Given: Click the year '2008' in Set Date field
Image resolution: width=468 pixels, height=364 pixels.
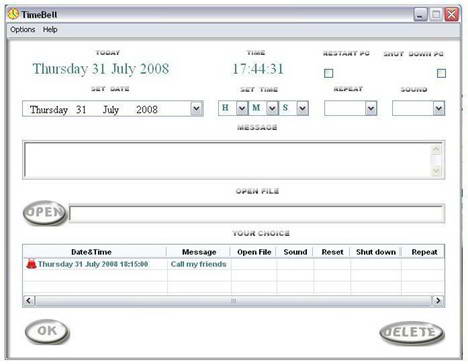Looking at the screenshot, I should click(x=147, y=109).
